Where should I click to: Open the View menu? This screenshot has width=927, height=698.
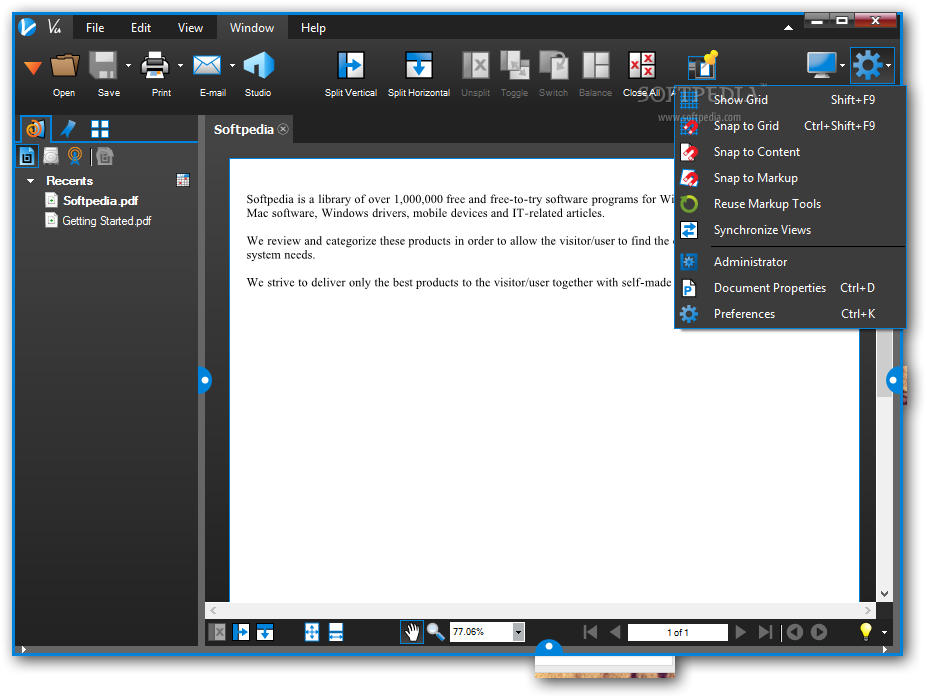pyautogui.click(x=190, y=28)
